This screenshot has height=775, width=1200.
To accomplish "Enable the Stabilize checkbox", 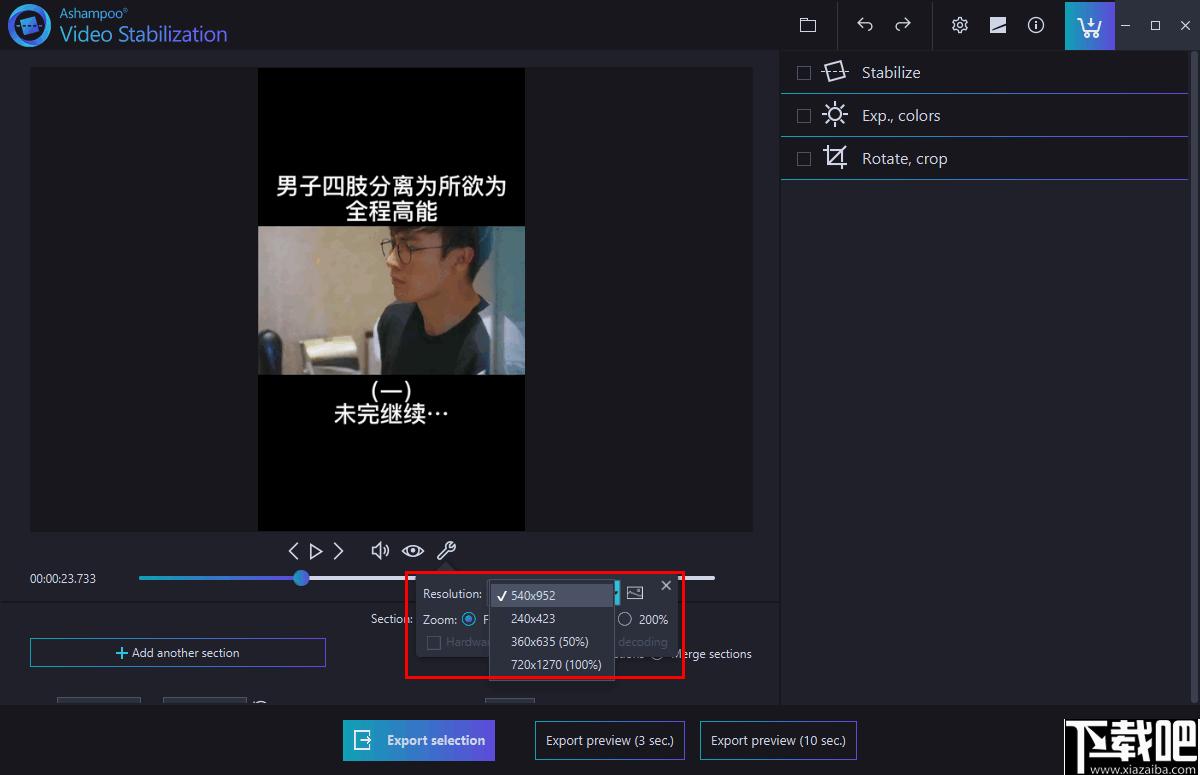I will (x=803, y=72).
